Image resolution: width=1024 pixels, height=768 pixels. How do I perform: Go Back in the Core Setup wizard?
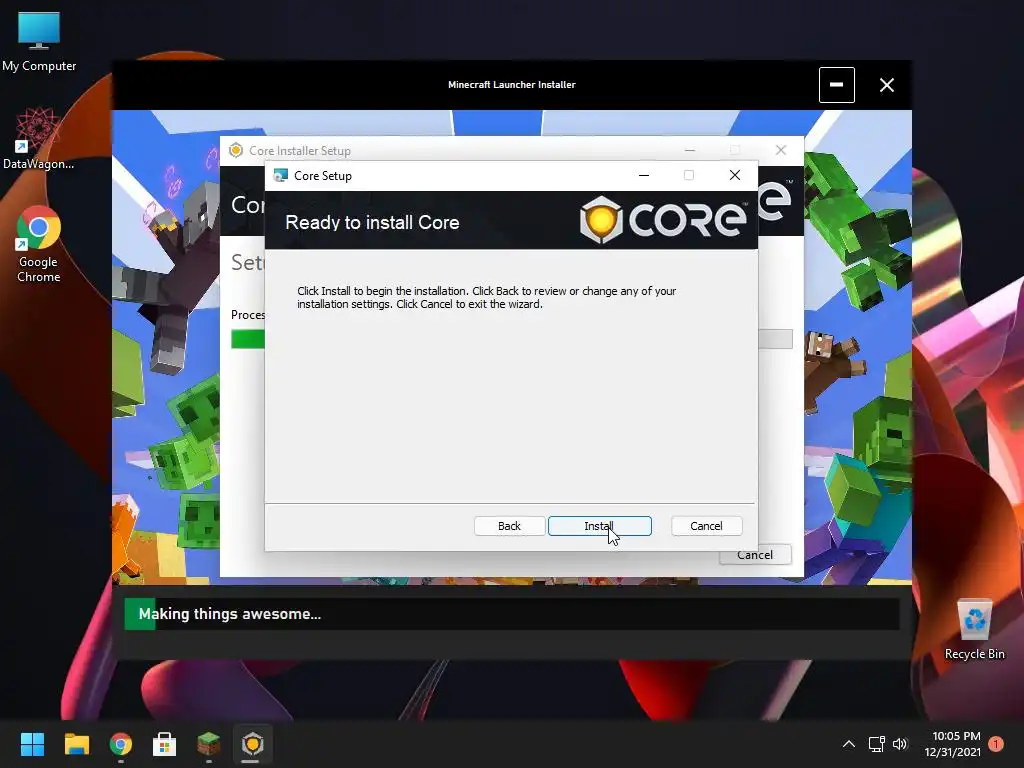tap(509, 526)
